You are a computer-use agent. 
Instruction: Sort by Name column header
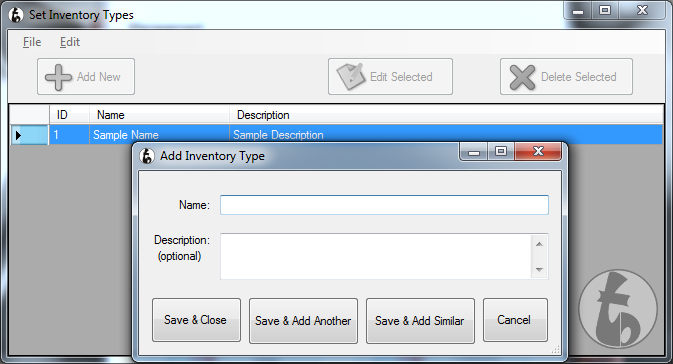159,115
